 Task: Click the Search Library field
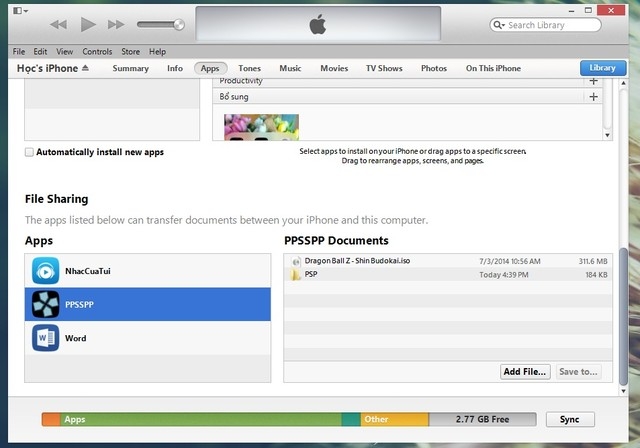(x=545, y=25)
